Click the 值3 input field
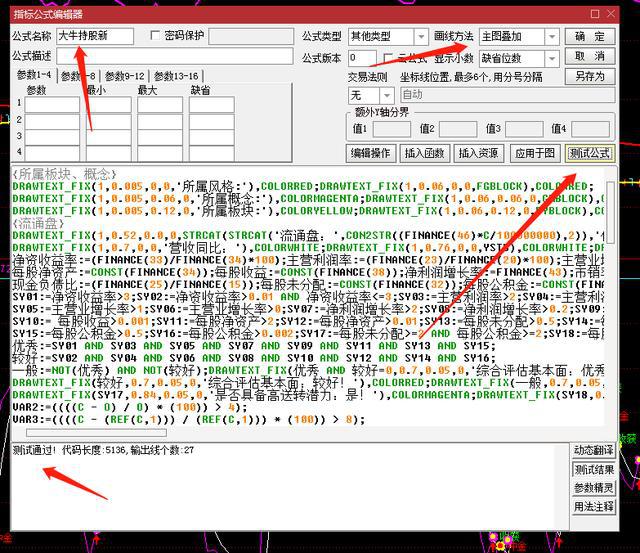Viewport: 640px width, 553px height. point(524,129)
